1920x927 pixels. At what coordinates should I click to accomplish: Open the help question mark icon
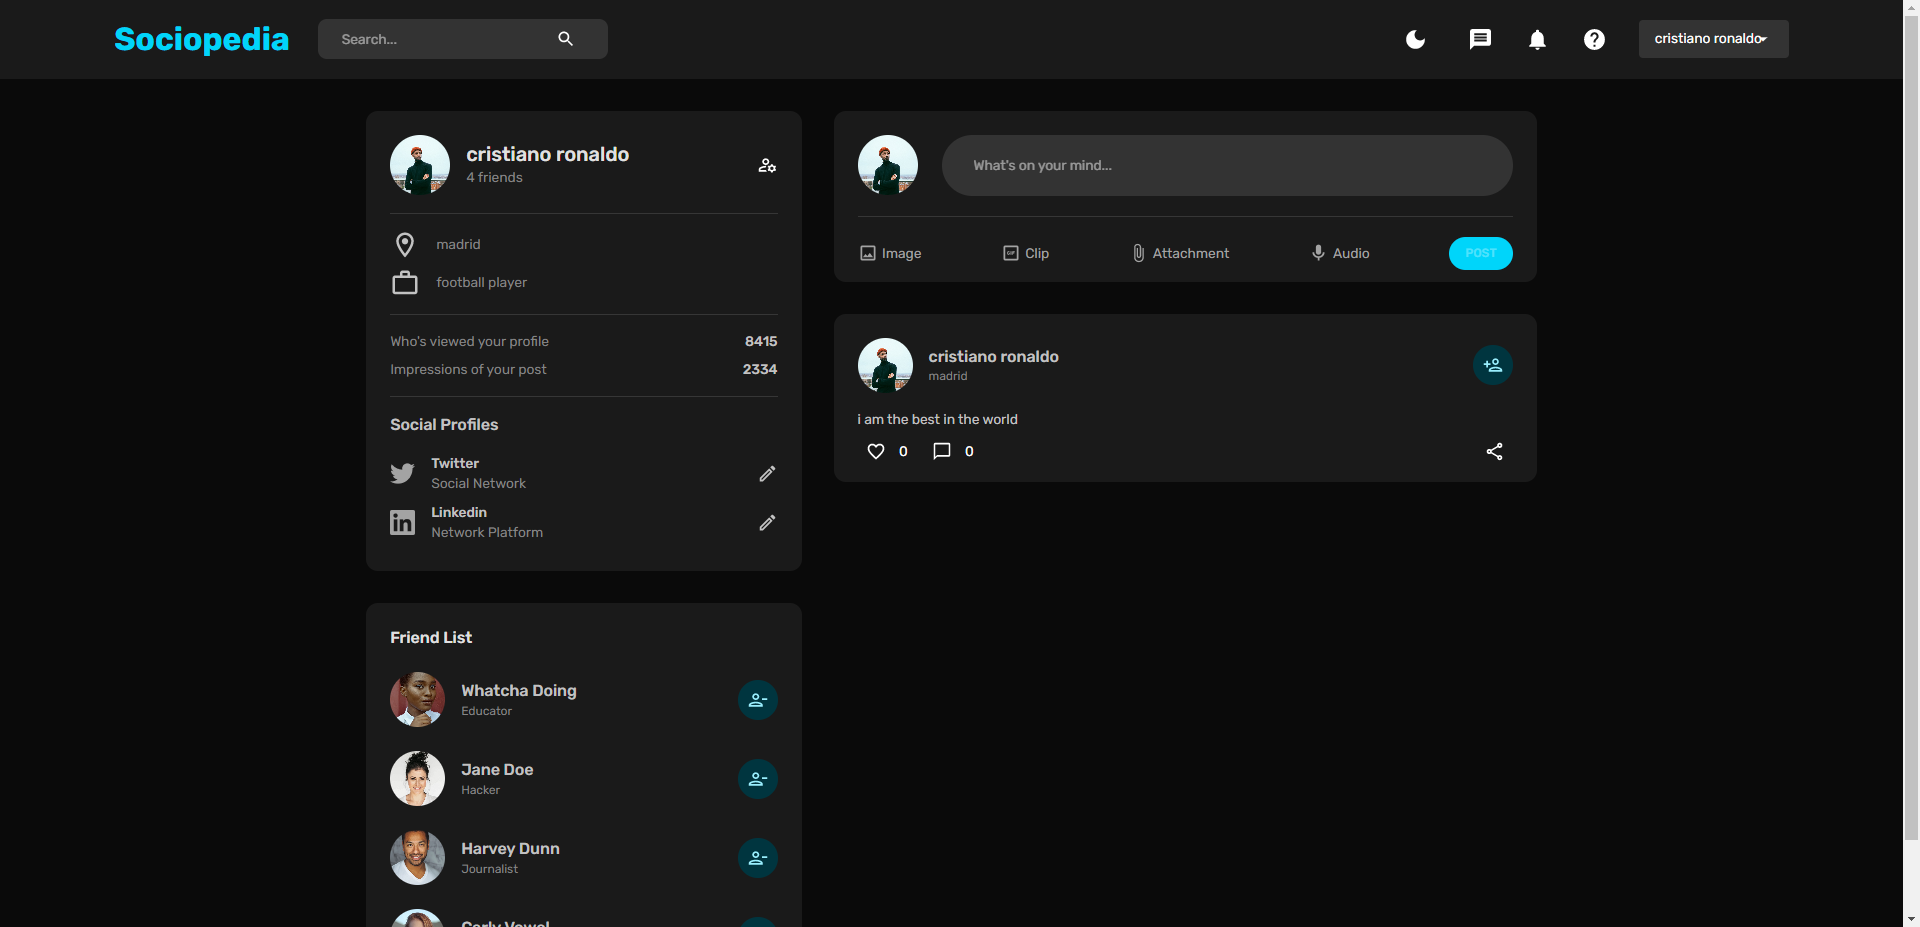click(1594, 39)
